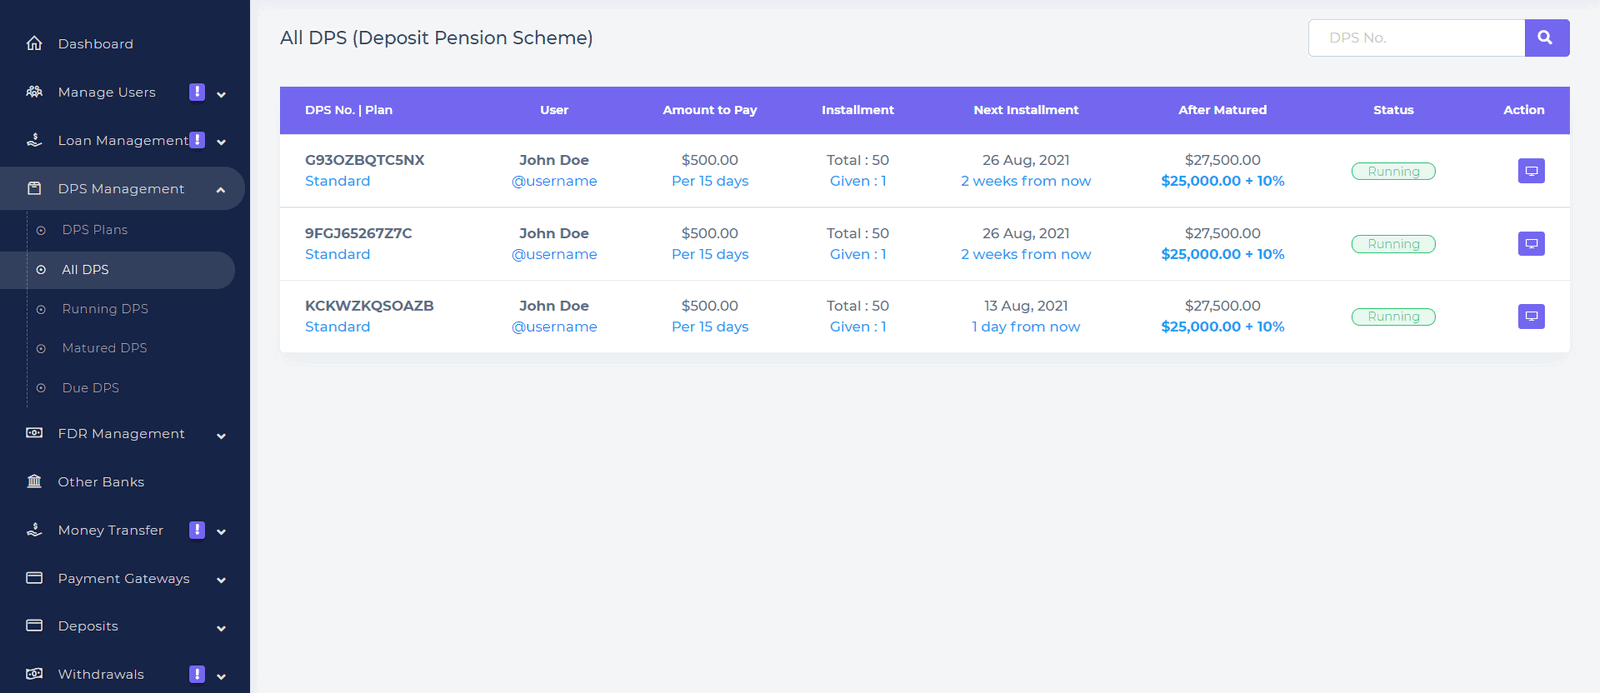Viewport: 1600px width, 693px height.
Task: Click '1 day from now' text
Action: 1026,327
